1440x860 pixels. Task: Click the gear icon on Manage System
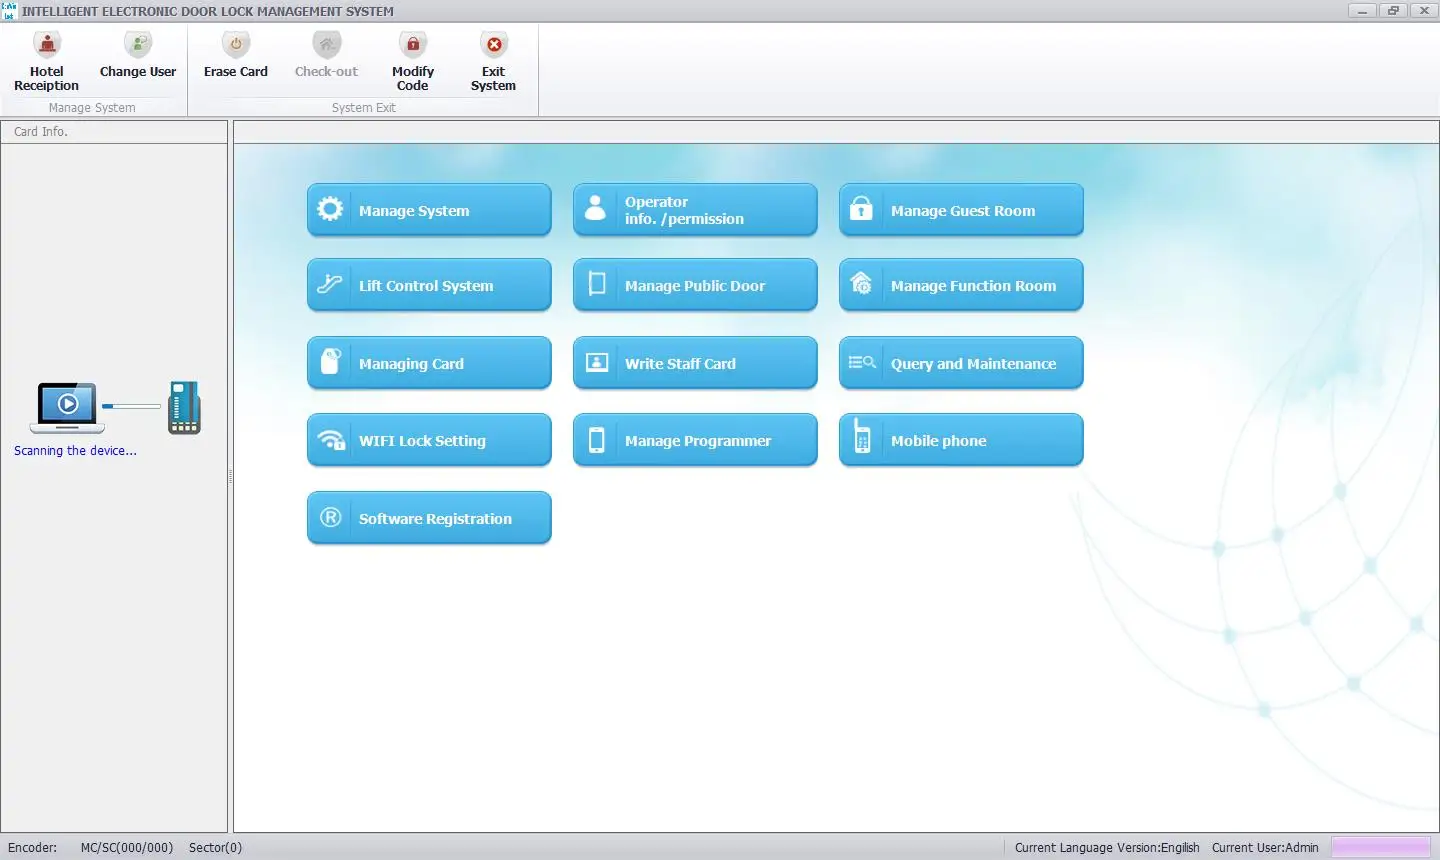pyautogui.click(x=330, y=209)
